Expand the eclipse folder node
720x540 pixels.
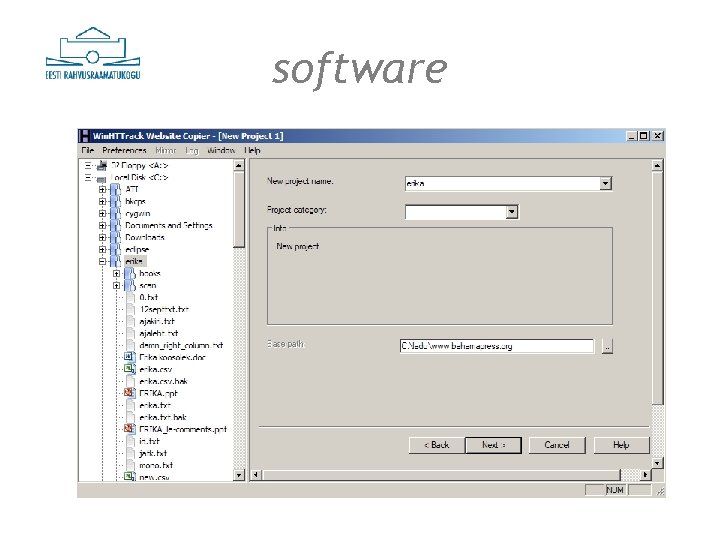tap(102, 249)
